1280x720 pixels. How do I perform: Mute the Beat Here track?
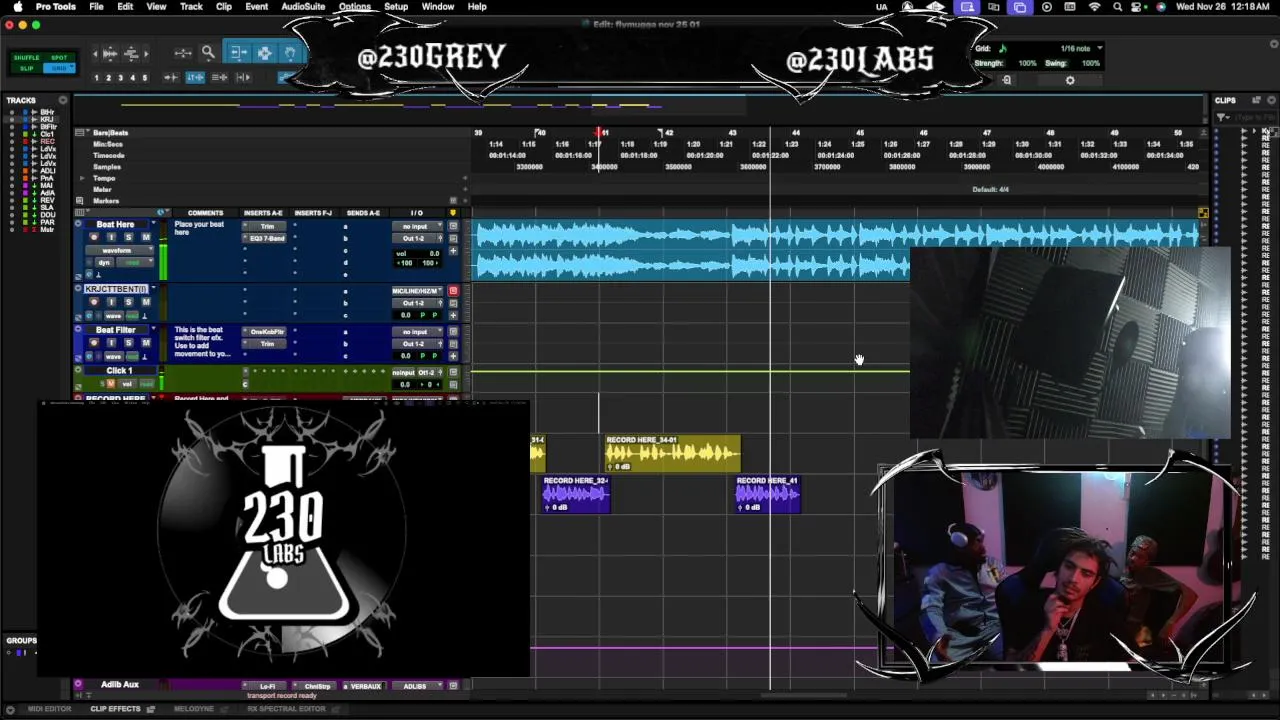145,237
